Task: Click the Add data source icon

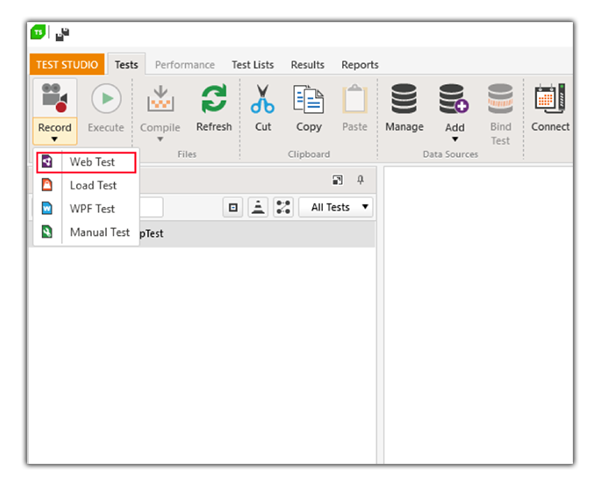Action: tap(454, 98)
